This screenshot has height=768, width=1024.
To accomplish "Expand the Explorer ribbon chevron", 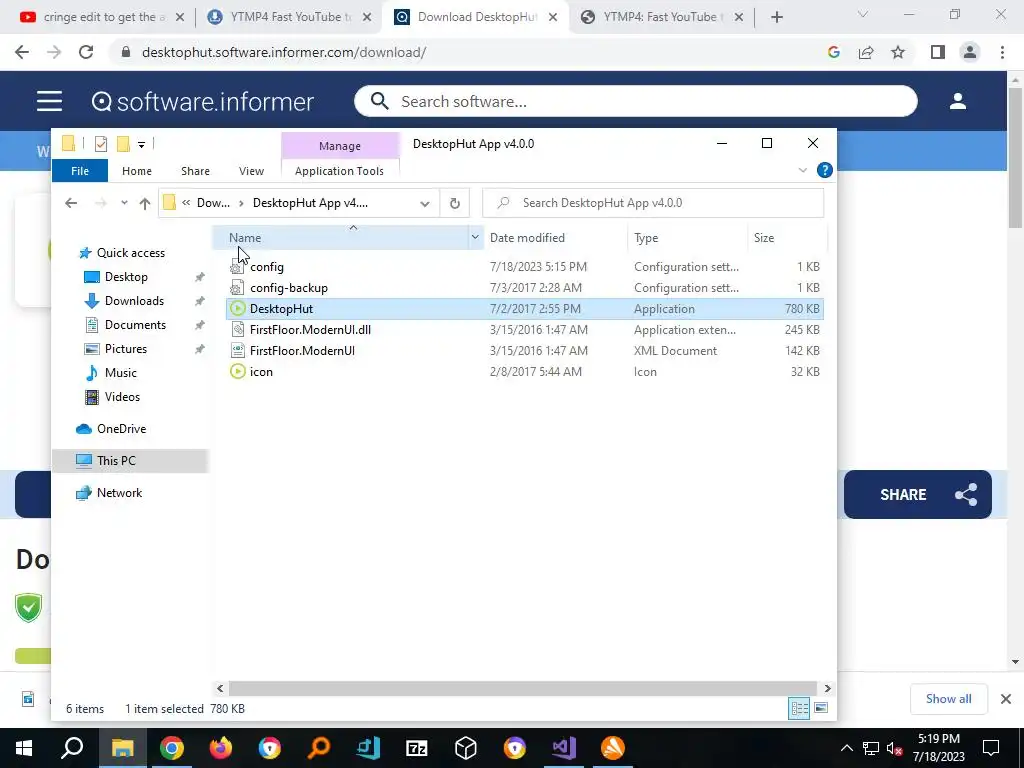I will pos(803,170).
